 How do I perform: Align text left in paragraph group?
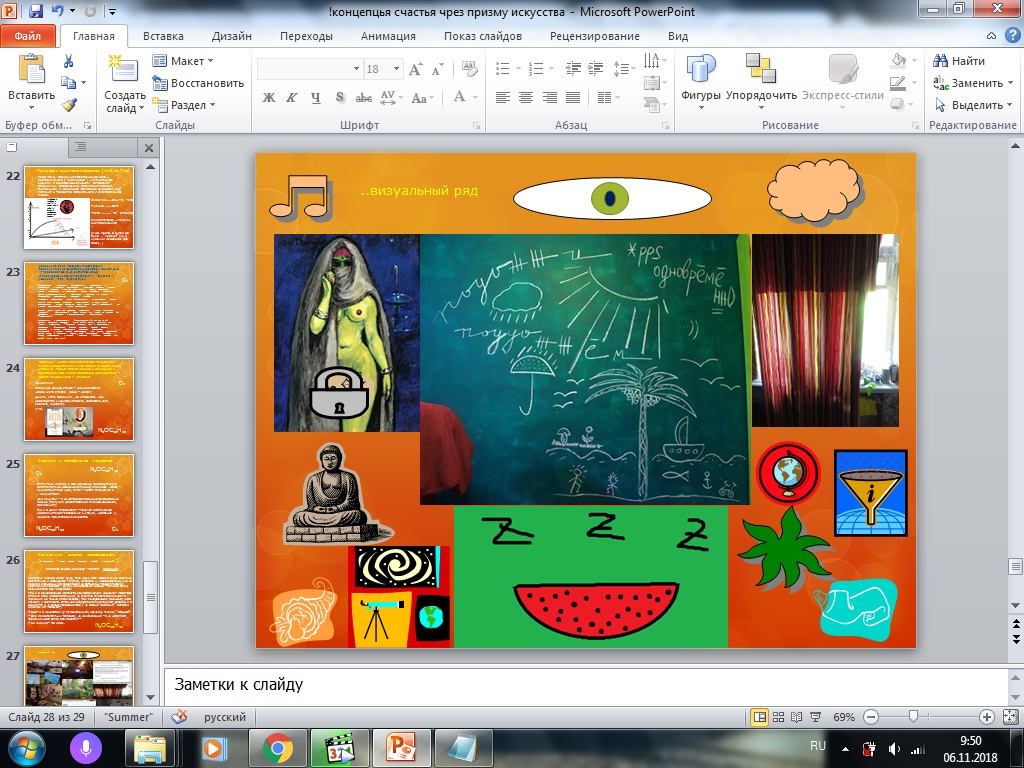[503, 98]
